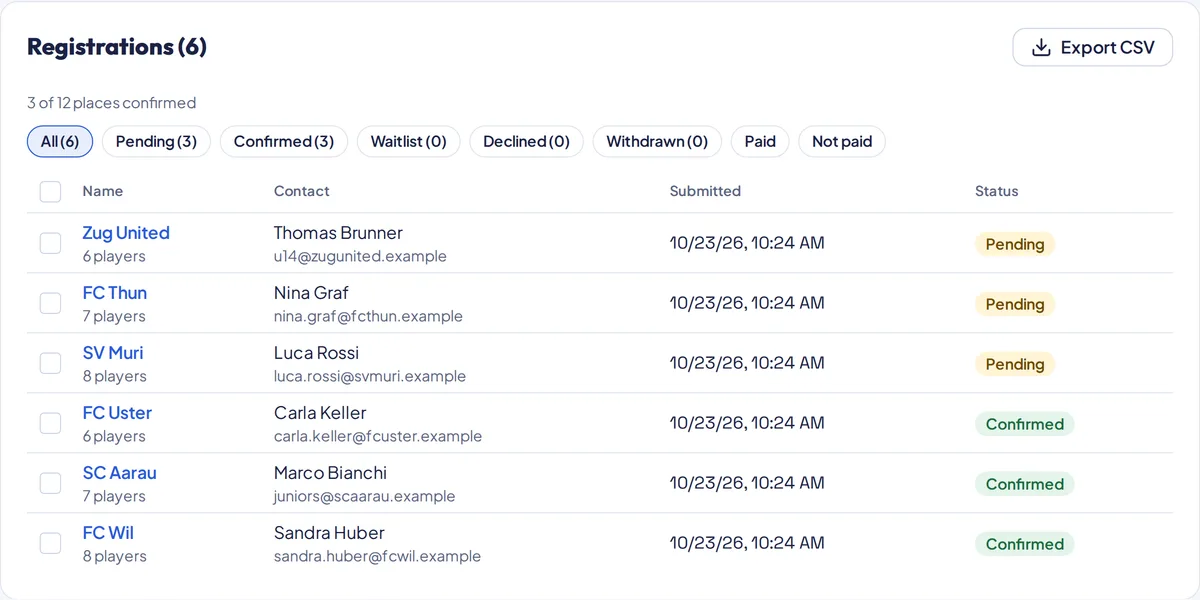Viewport: 1200px width, 600px height.
Task: Open the Waitlist (0) filter
Action: 408,141
